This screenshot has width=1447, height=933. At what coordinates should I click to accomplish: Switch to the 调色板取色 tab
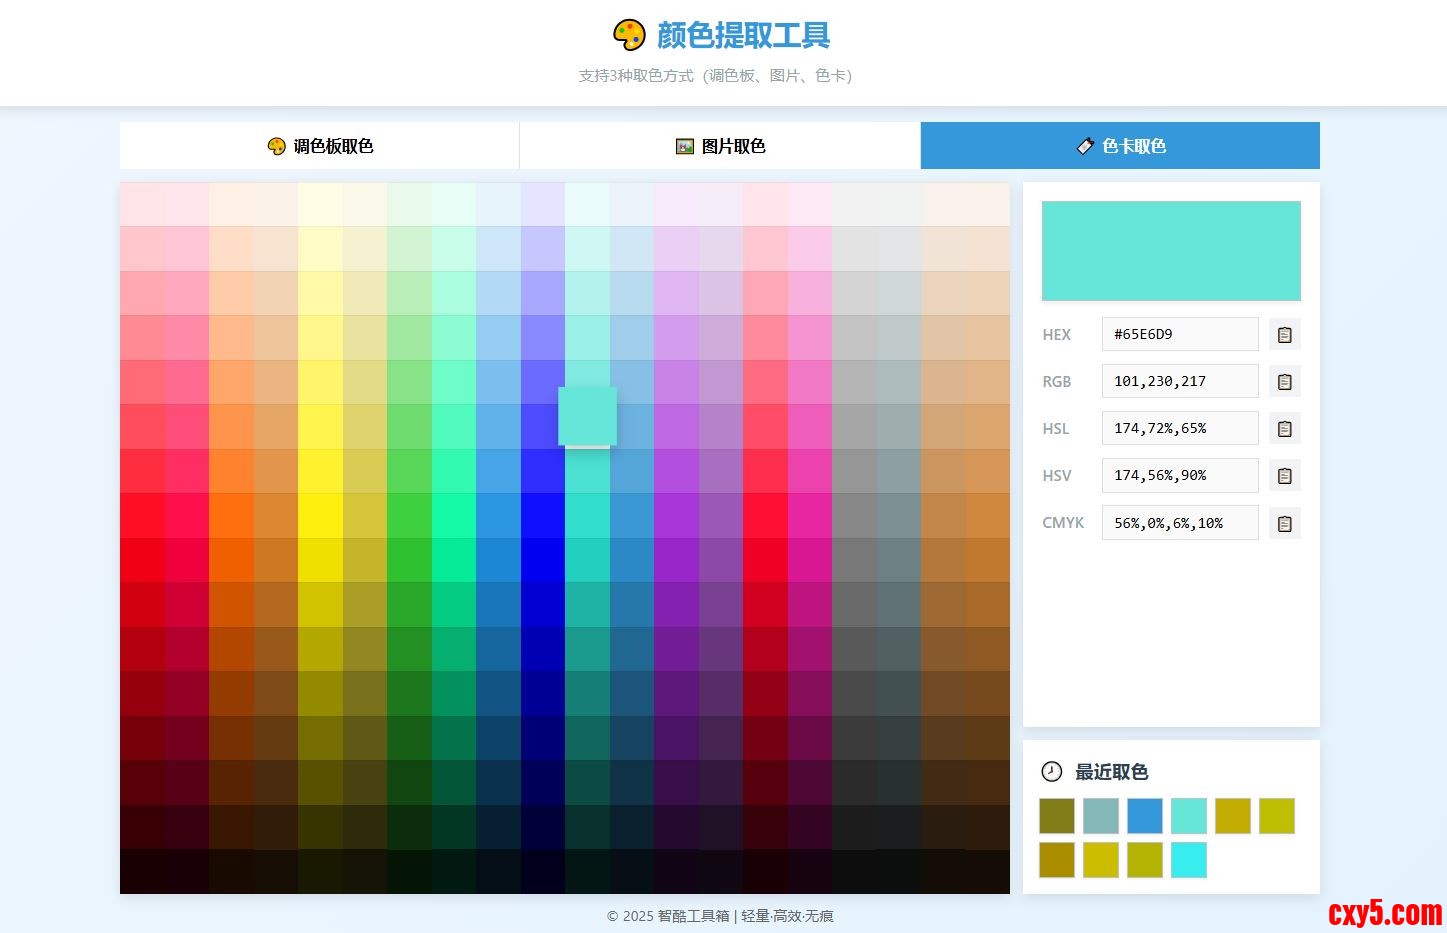click(x=320, y=146)
